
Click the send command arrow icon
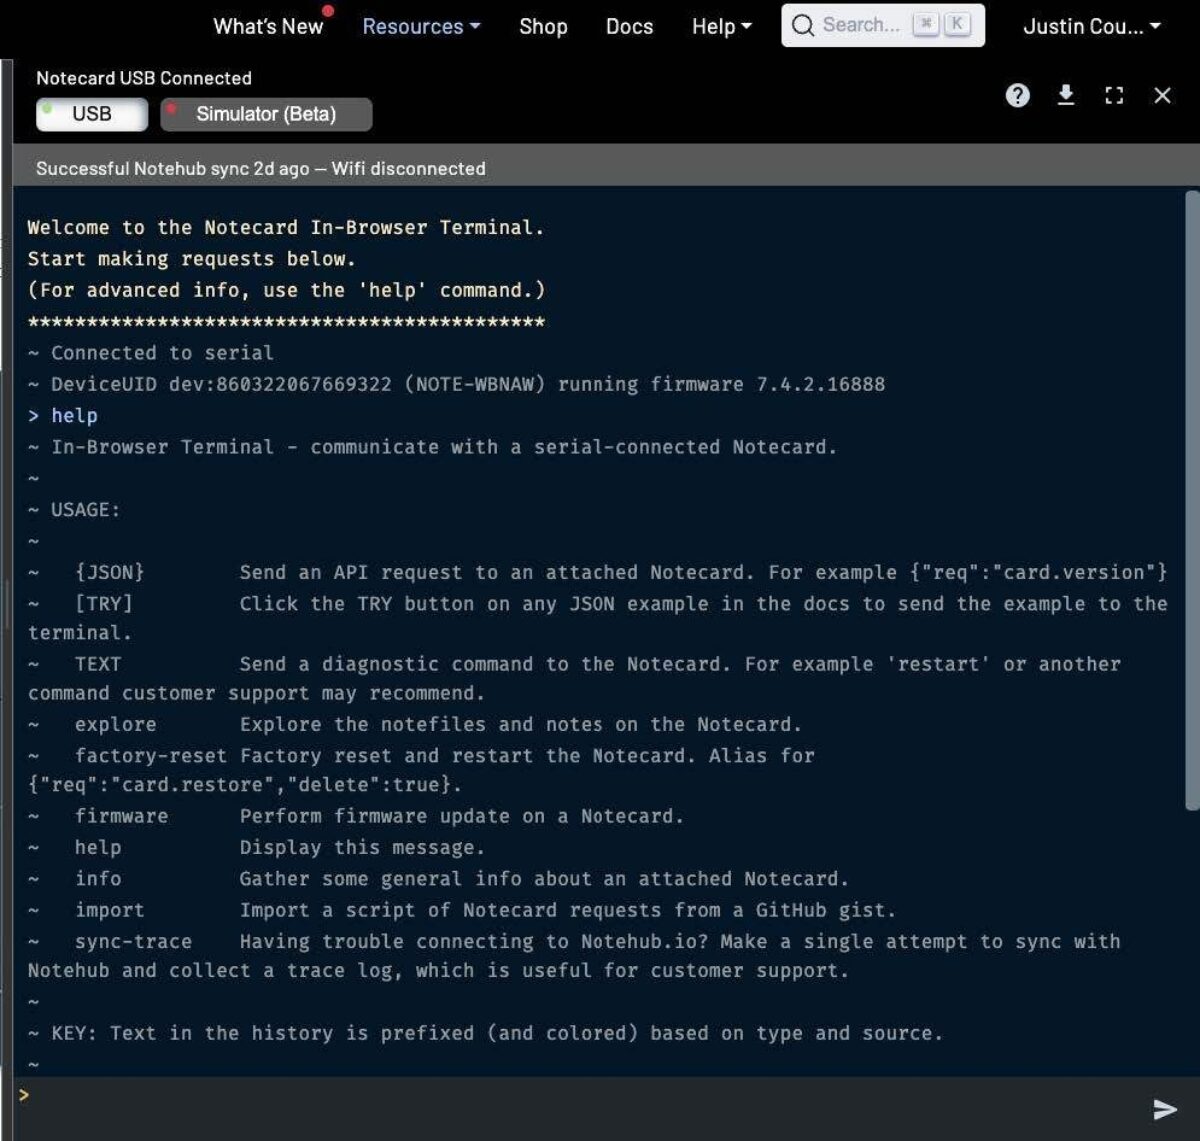tap(1164, 1108)
